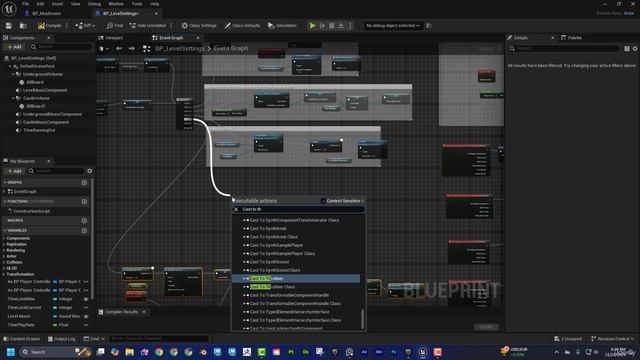The height and width of the screenshot is (360, 640).
Task: Start Simulation from the toolbar
Action: pos(282,26)
